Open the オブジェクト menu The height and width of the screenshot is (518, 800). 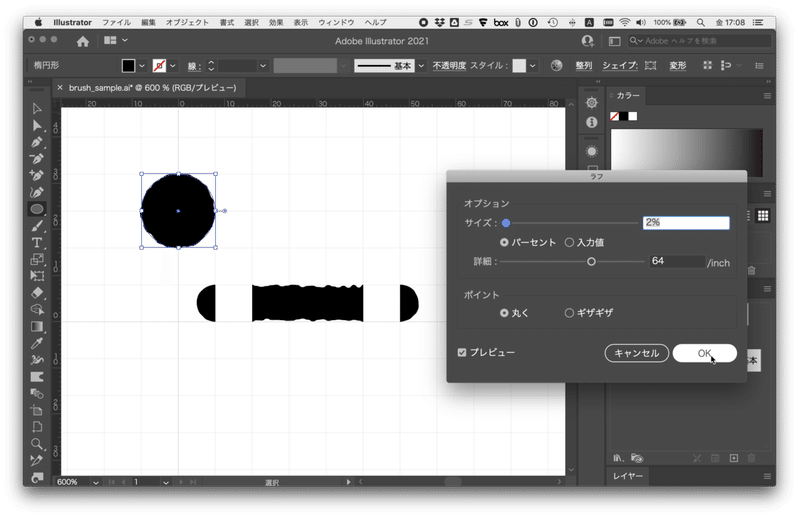pyautogui.click(x=187, y=22)
